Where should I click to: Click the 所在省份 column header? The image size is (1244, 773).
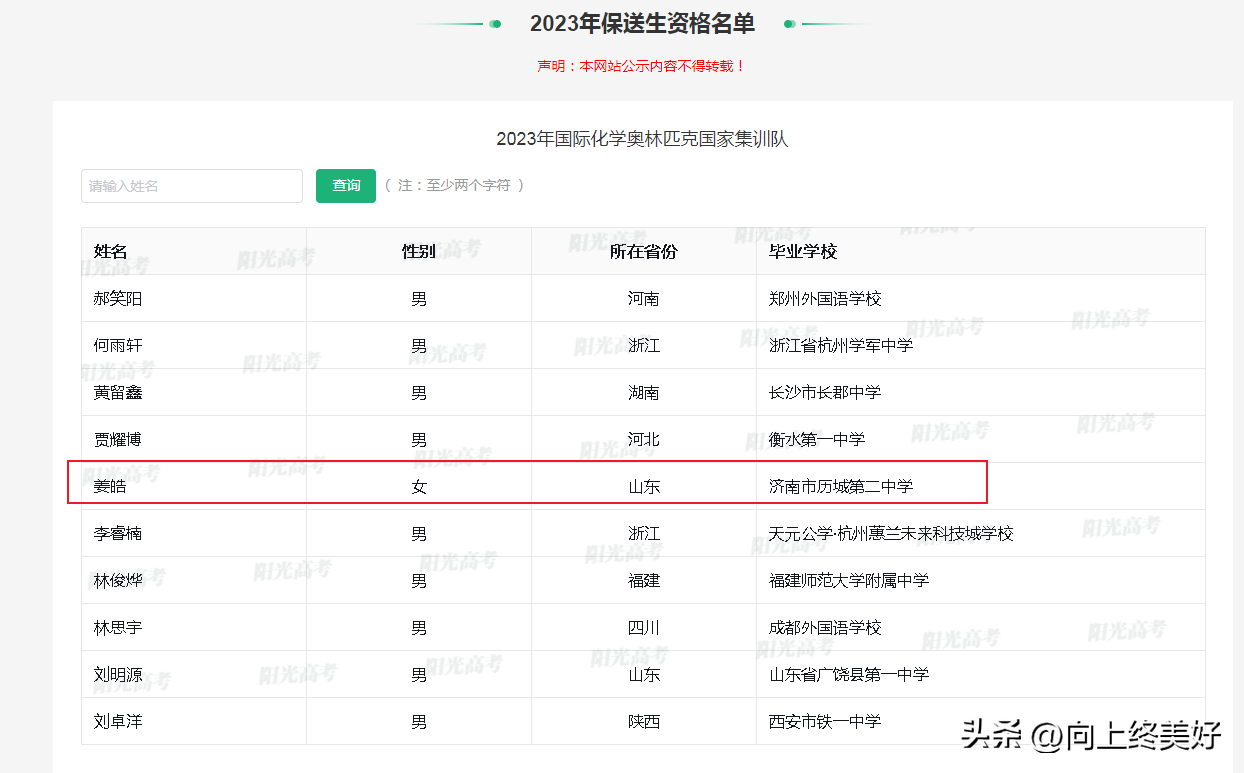(643, 251)
